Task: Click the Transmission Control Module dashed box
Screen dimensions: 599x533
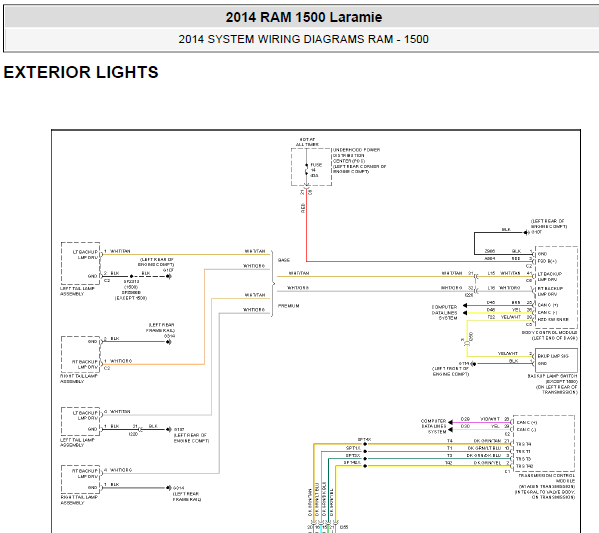Action: coord(544,443)
